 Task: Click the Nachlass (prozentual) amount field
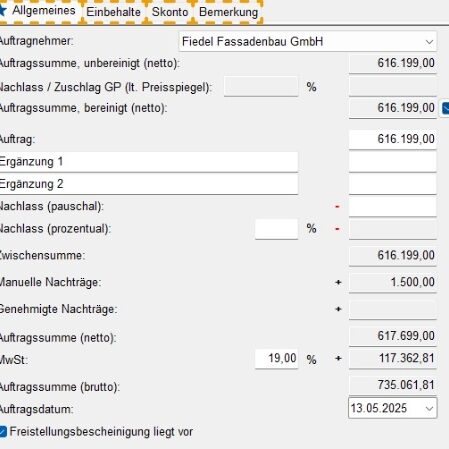(x=393, y=229)
